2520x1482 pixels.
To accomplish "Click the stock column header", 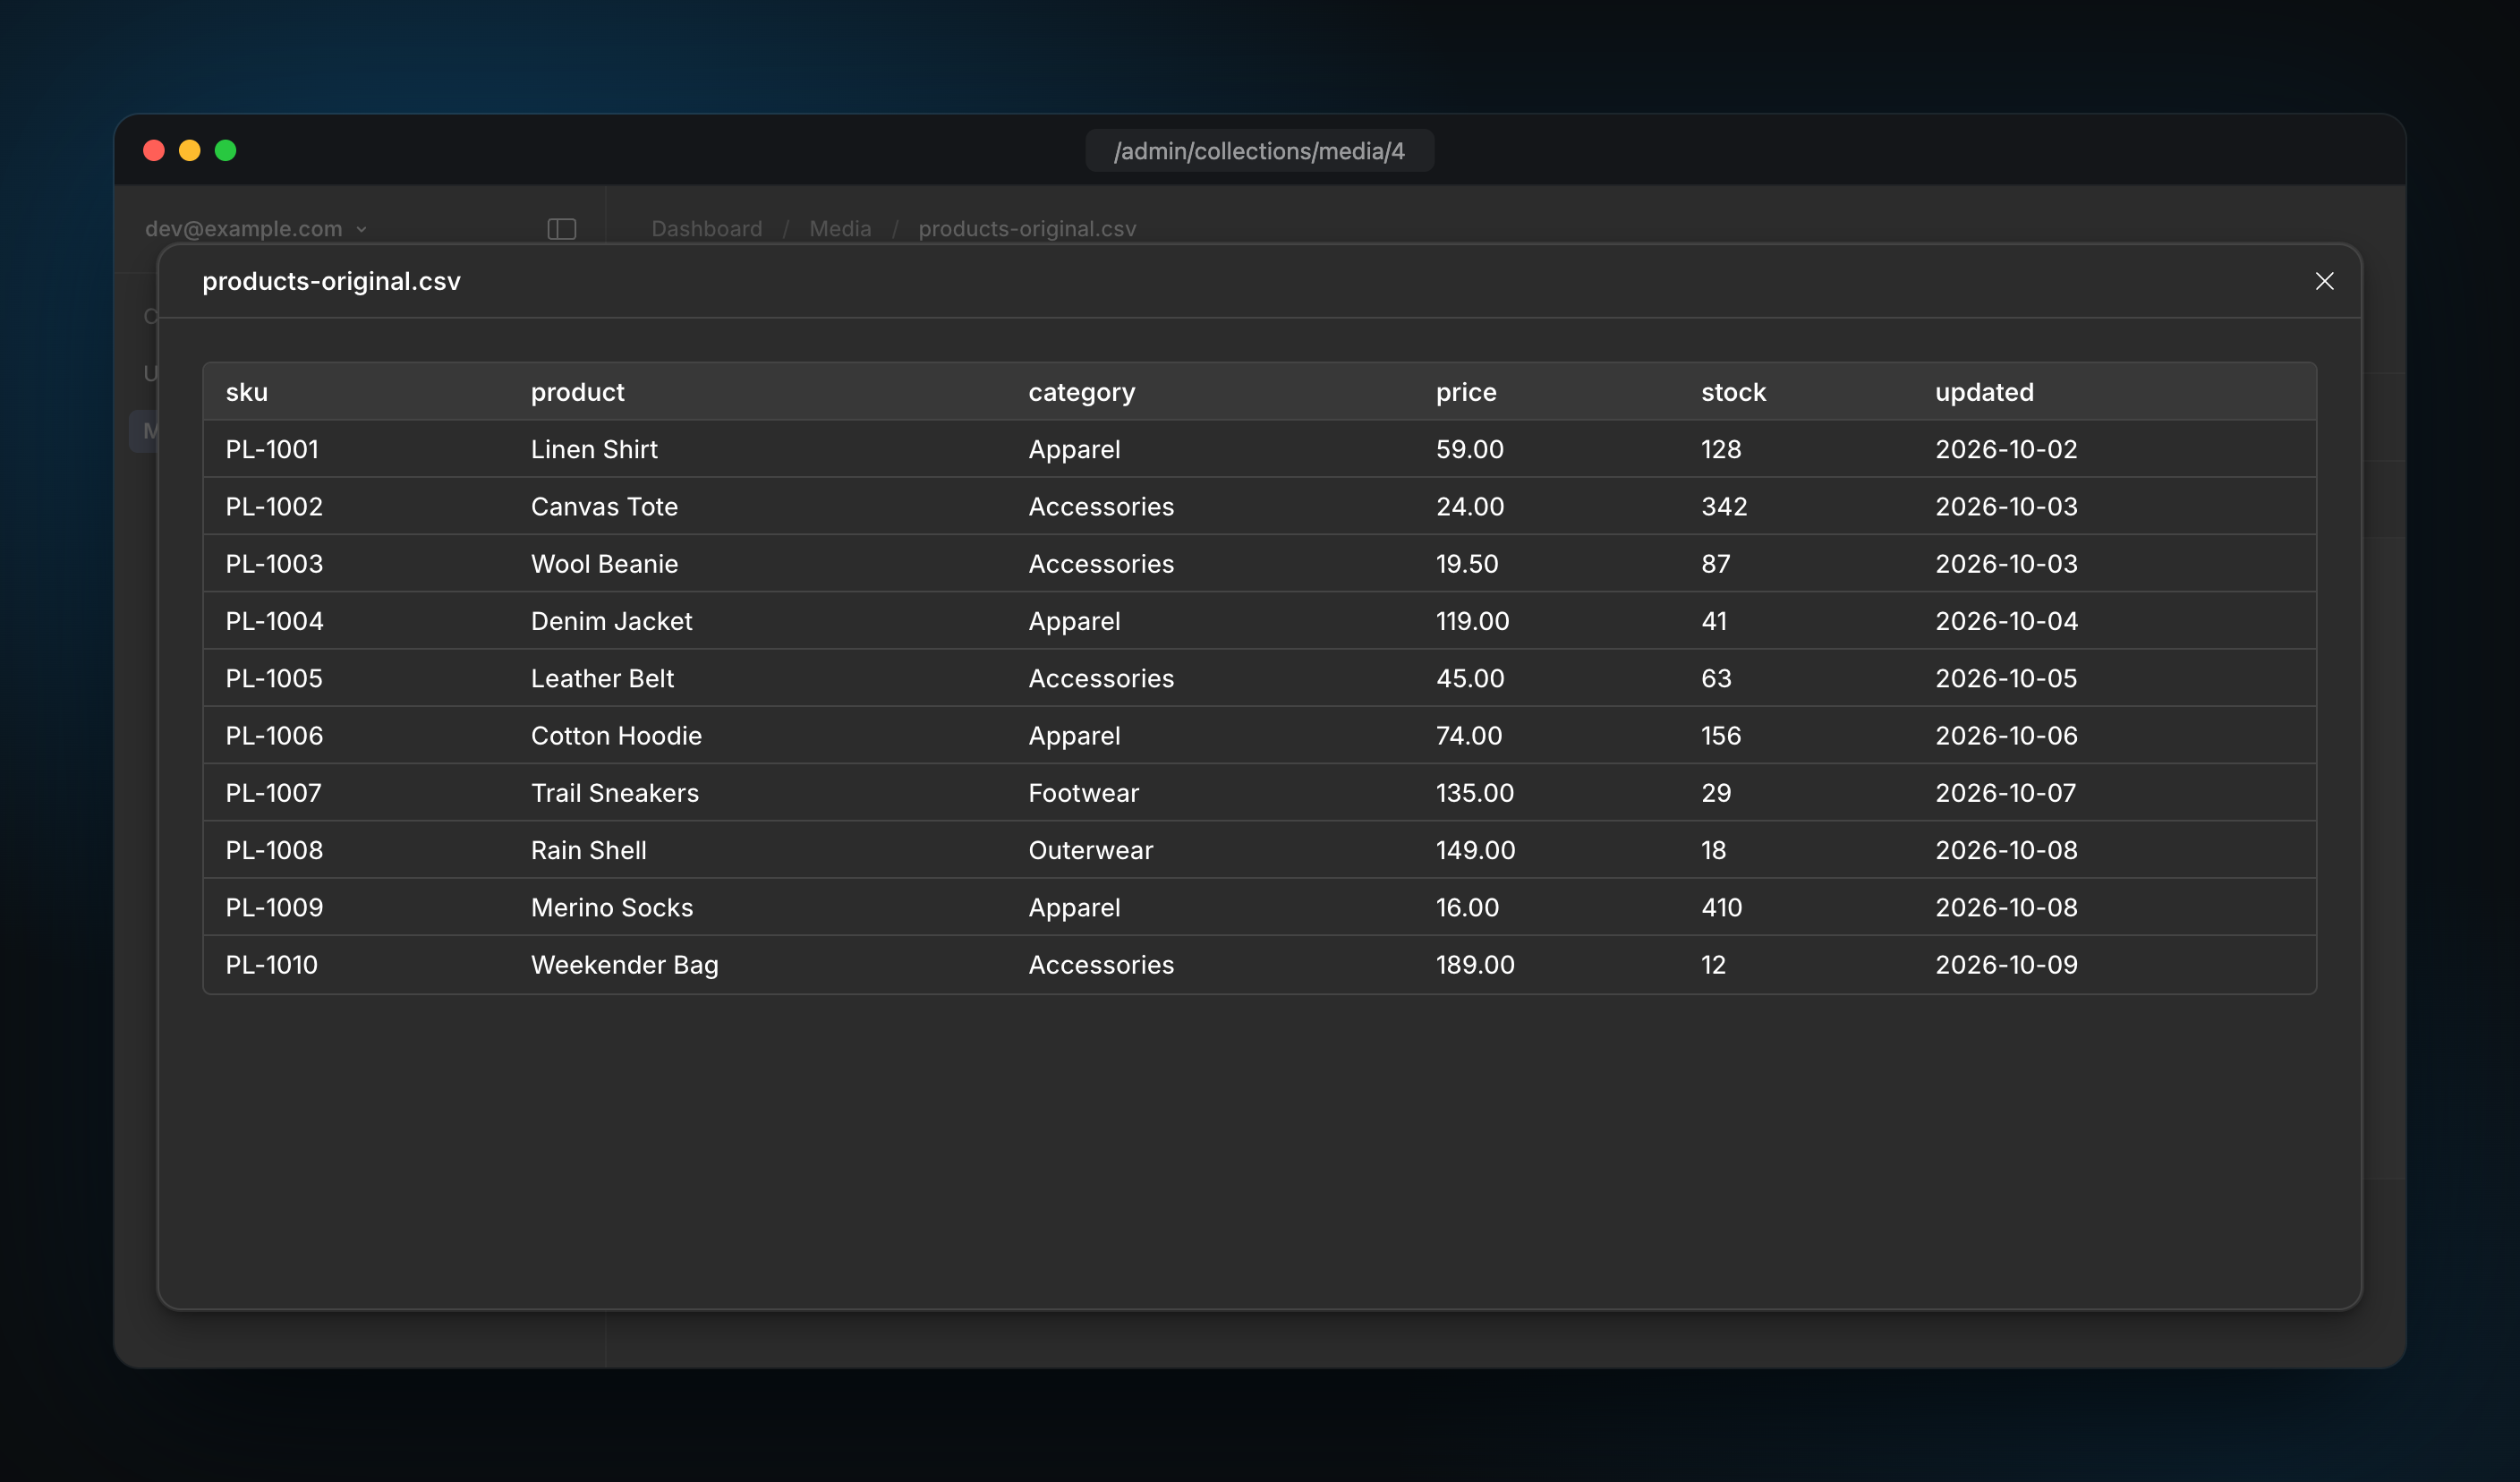I will tap(1733, 392).
